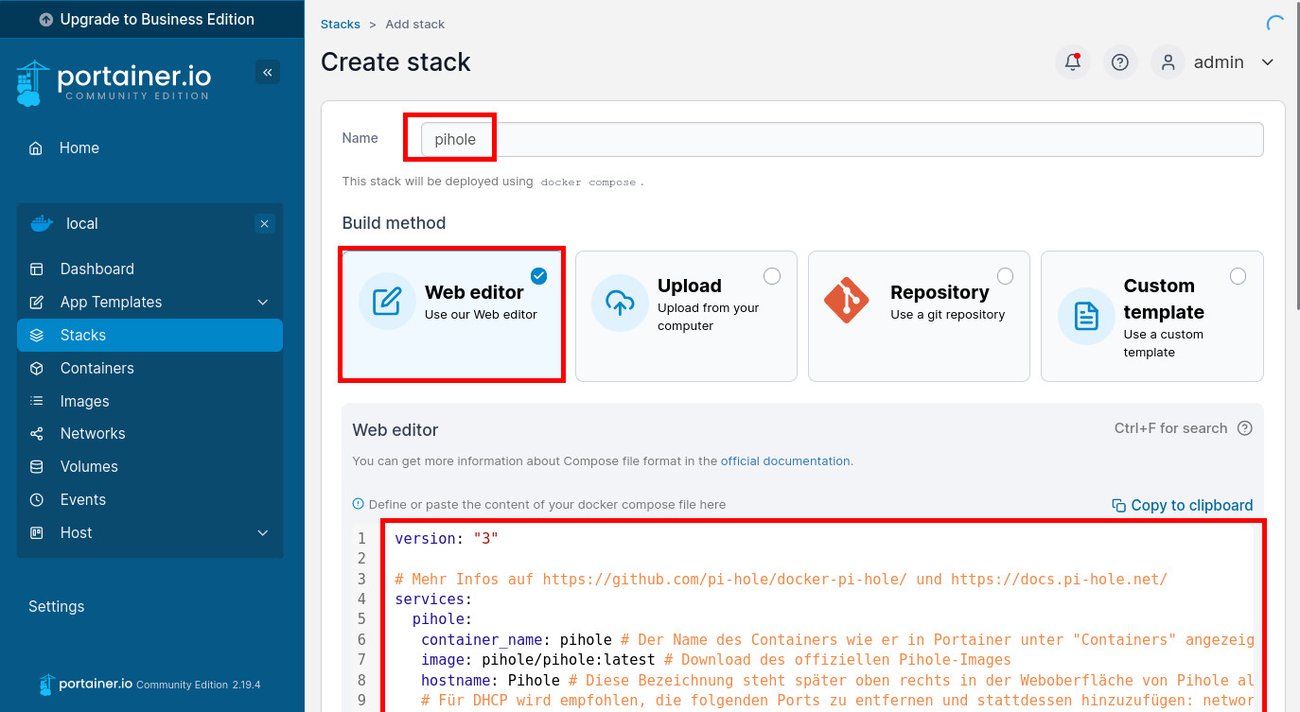
Task: Go to Stacks via the breadcrumb
Action: 340,23
